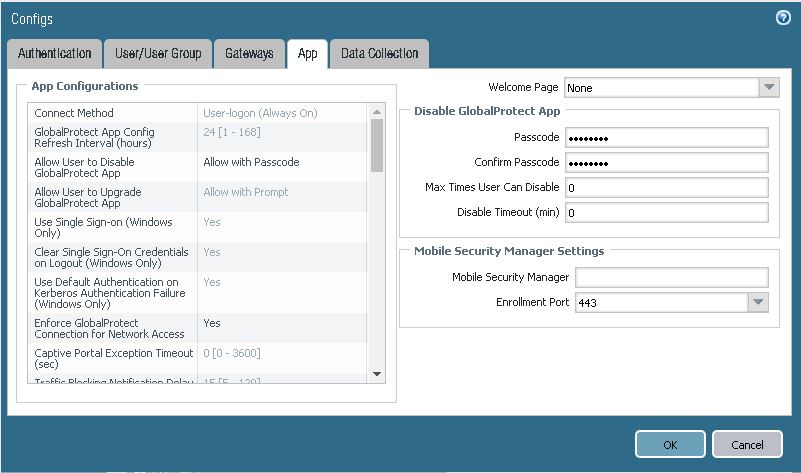Screen dimensions: 801x473
Task: Click Yes value for Clear Single Sign-On Credentials
Action: [x=212, y=252]
